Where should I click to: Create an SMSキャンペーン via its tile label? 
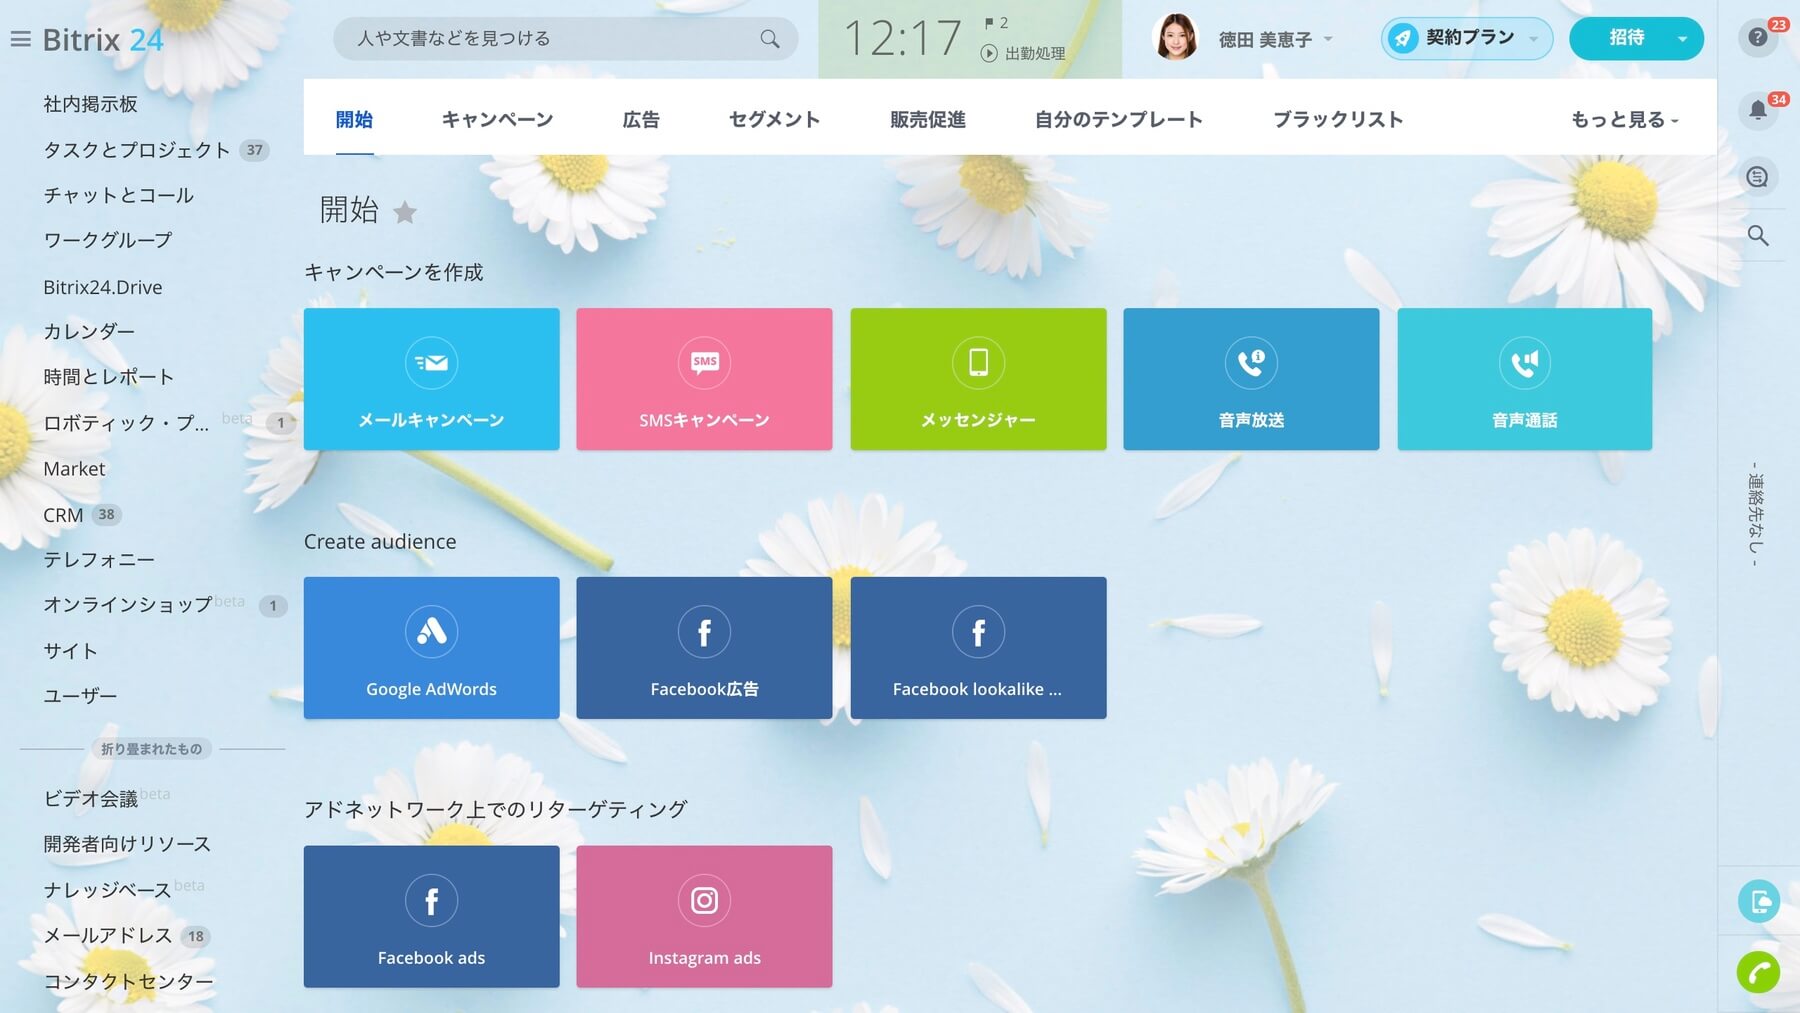tap(704, 421)
